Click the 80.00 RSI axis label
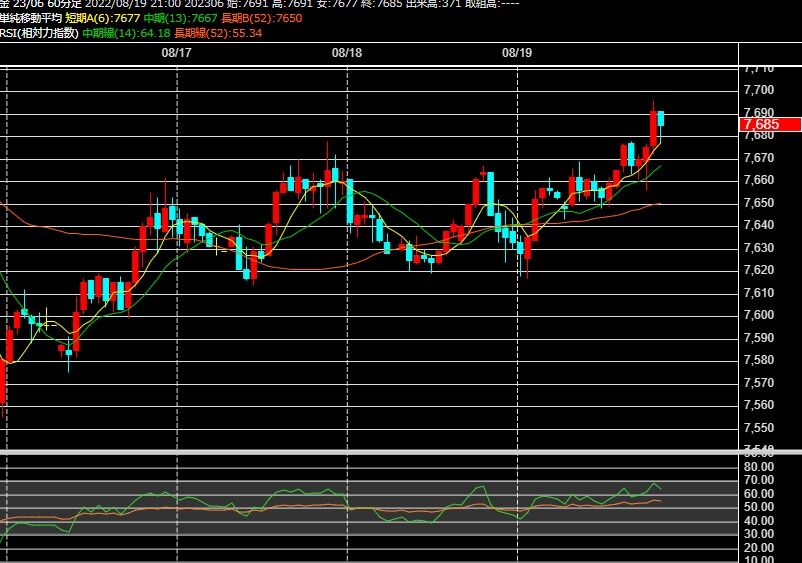802x563 pixels. (759, 466)
